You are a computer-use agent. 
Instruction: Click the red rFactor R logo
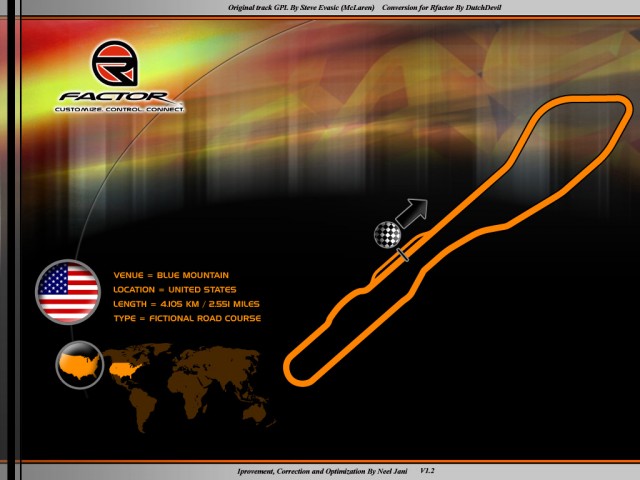(x=117, y=64)
